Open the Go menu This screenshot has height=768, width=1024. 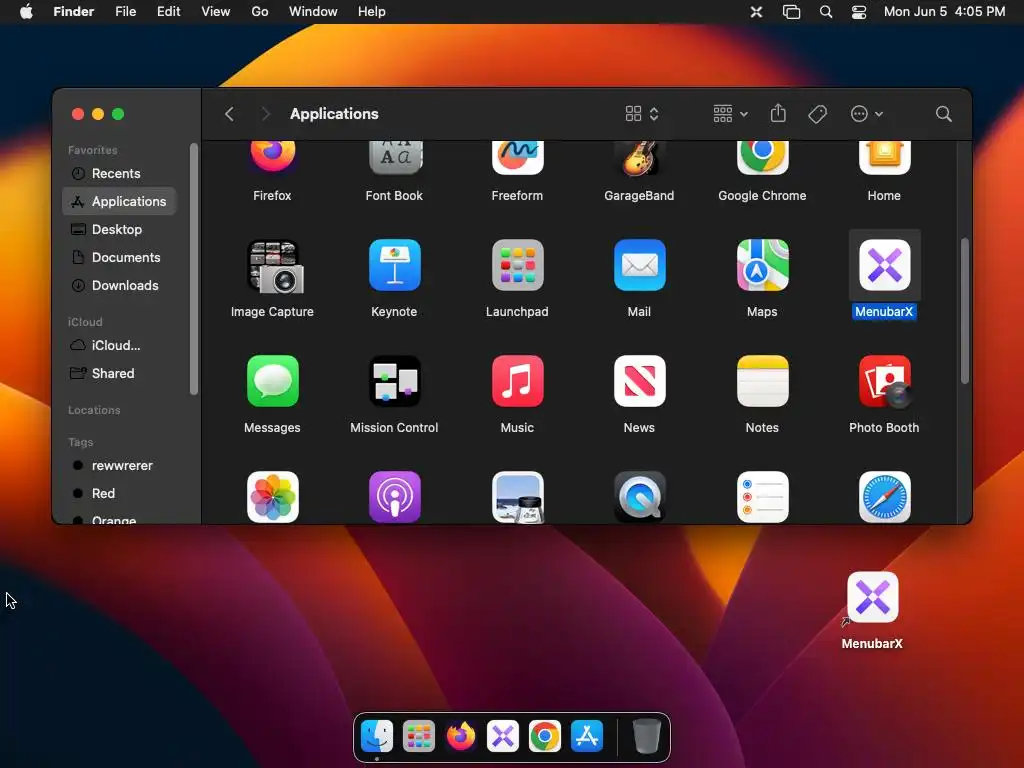[260, 12]
